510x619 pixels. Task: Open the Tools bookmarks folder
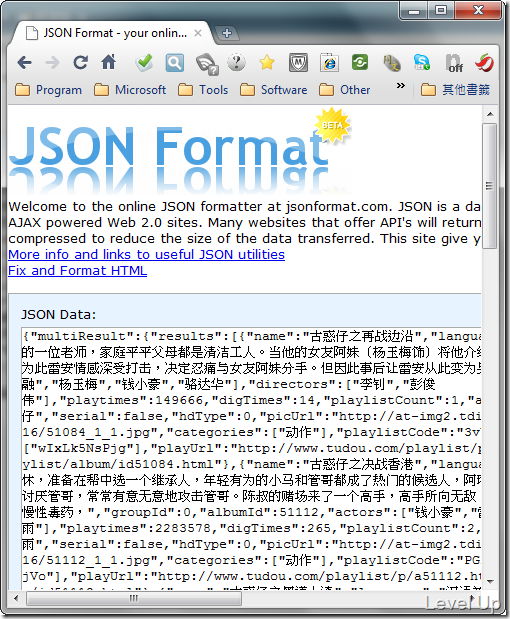203,90
